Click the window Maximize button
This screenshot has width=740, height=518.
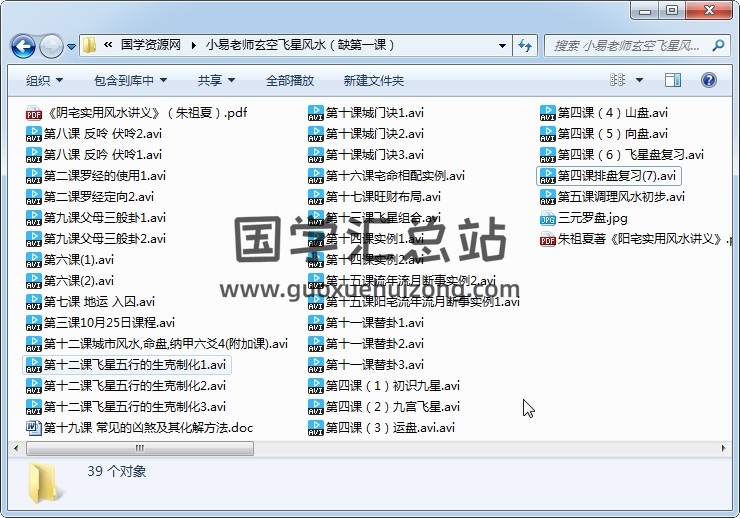coord(673,9)
